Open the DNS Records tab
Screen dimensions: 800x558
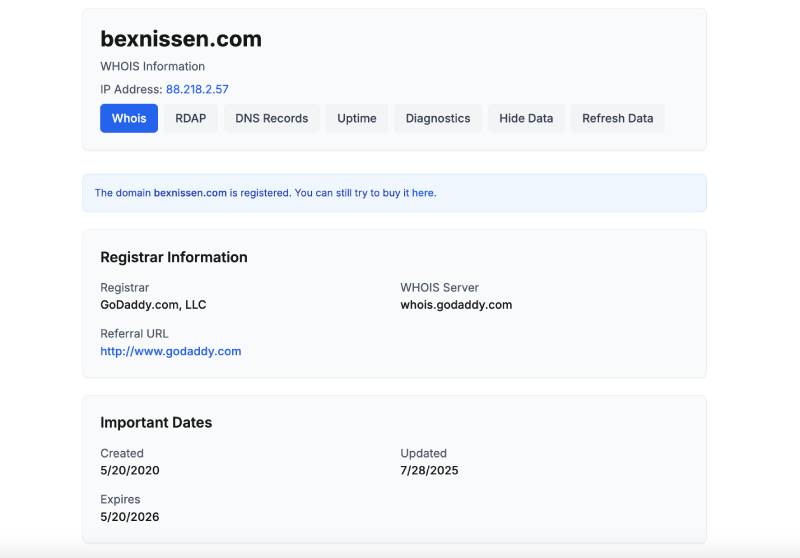click(271, 118)
